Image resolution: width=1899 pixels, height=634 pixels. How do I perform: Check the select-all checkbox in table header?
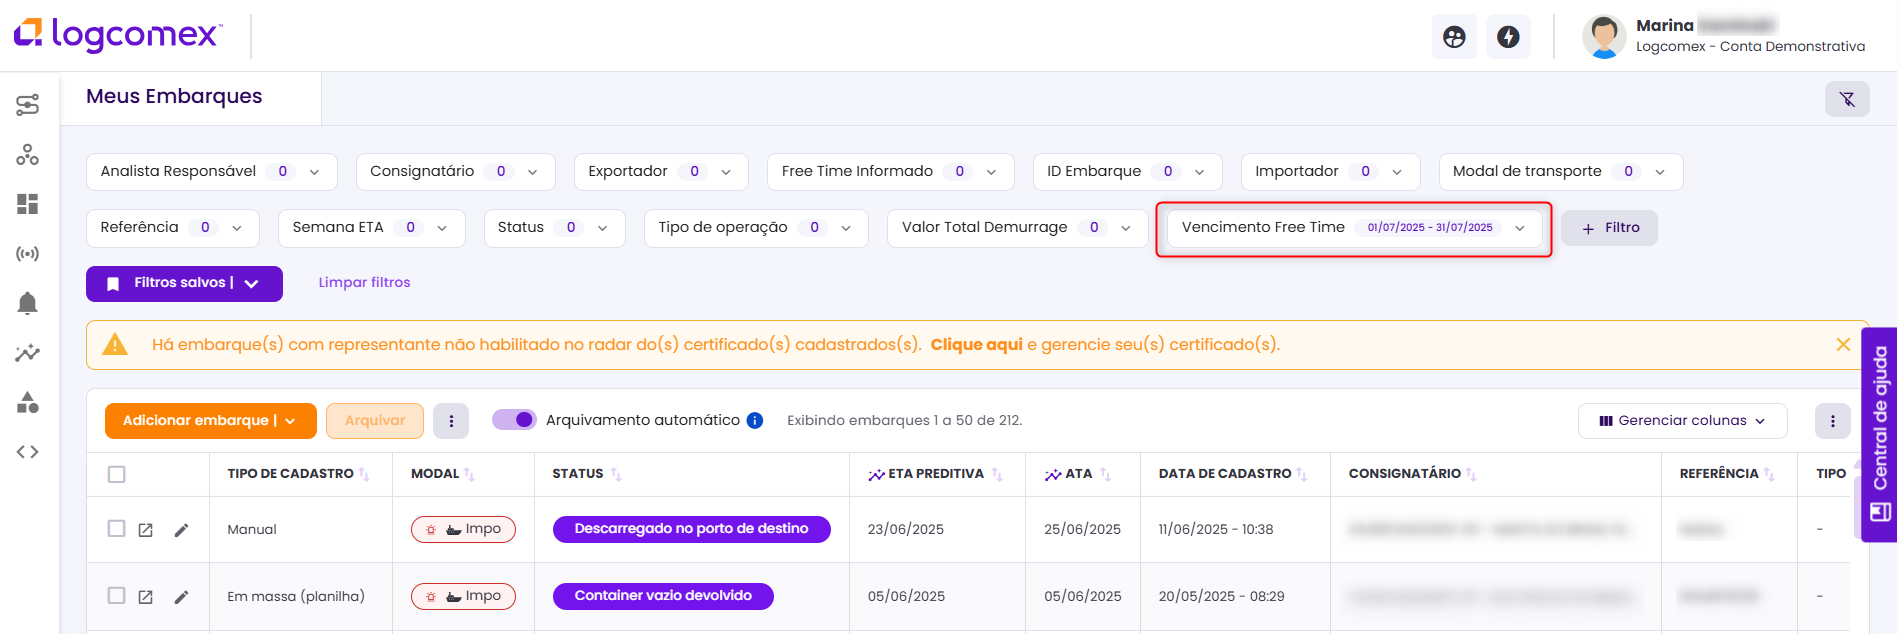point(117,474)
